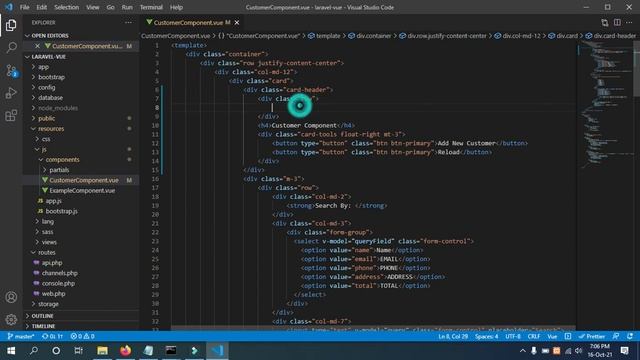Open Explorer views and more actions ellipsis

click(129, 23)
